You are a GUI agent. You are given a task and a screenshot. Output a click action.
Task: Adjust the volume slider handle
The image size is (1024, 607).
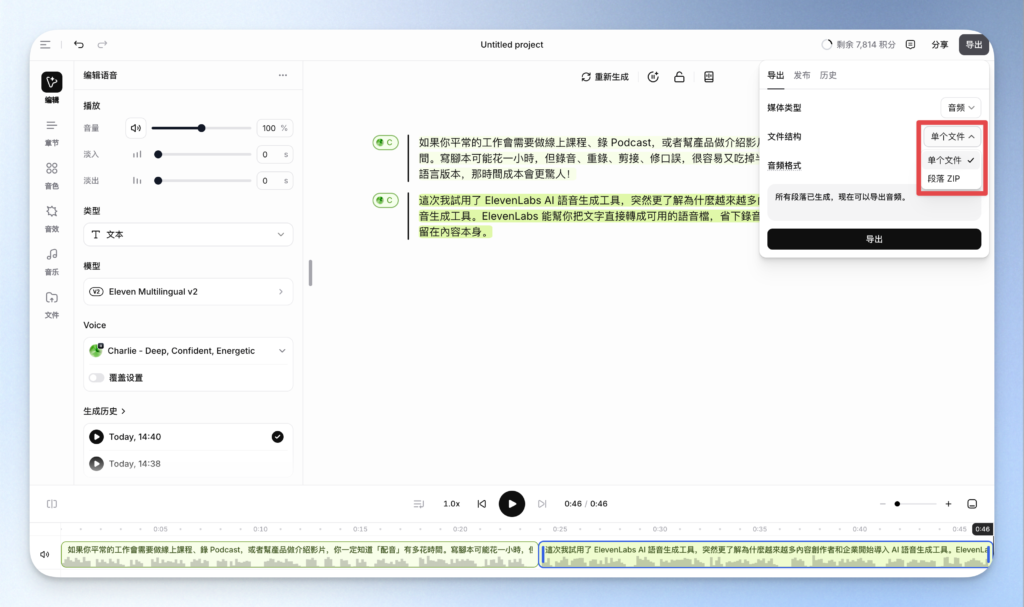point(202,128)
